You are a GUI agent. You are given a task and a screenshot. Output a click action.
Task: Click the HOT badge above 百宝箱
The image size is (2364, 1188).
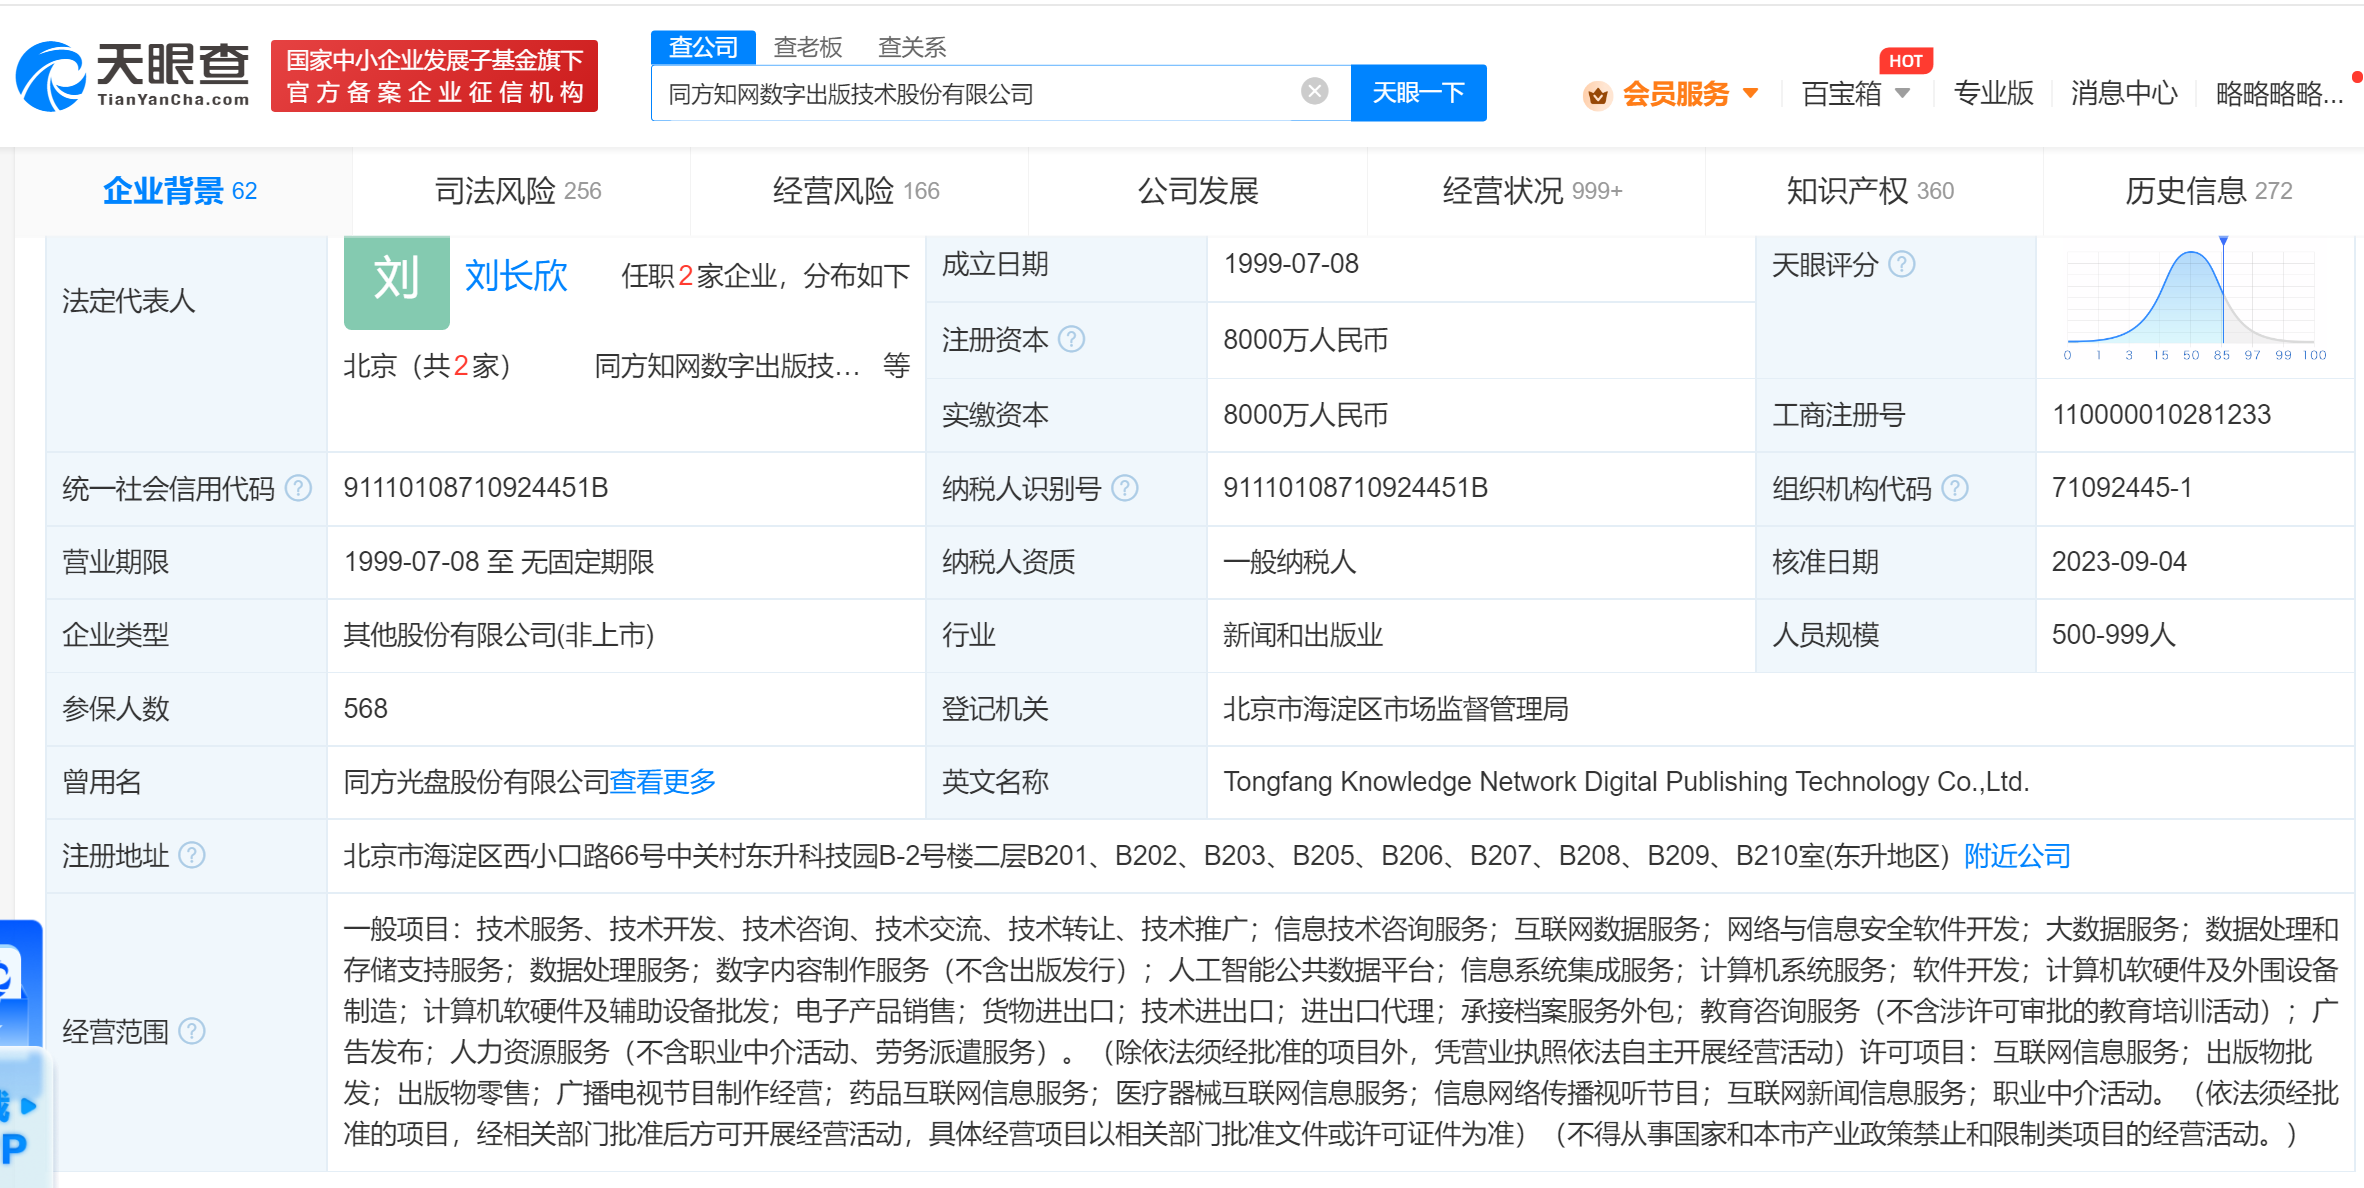click(x=1905, y=61)
